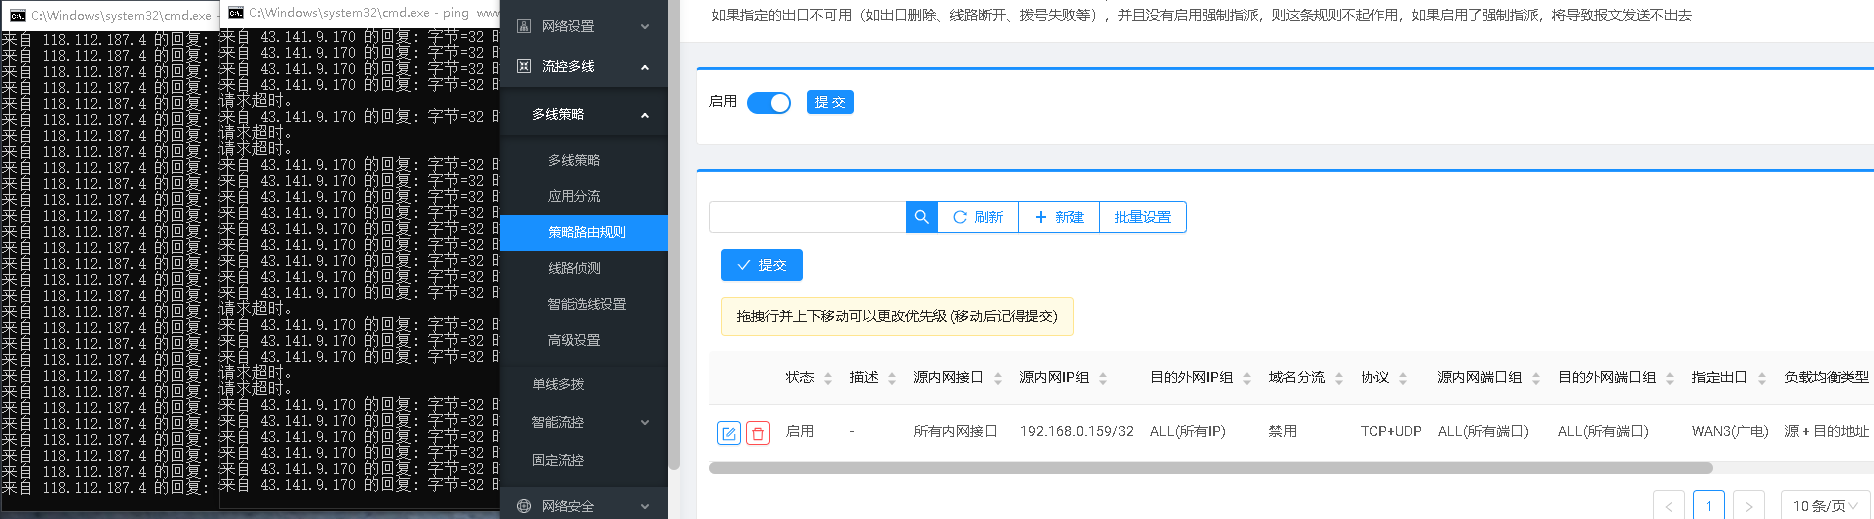Click the 批量设置 button
Image resolution: width=1874 pixels, height=519 pixels.
(x=1142, y=217)
